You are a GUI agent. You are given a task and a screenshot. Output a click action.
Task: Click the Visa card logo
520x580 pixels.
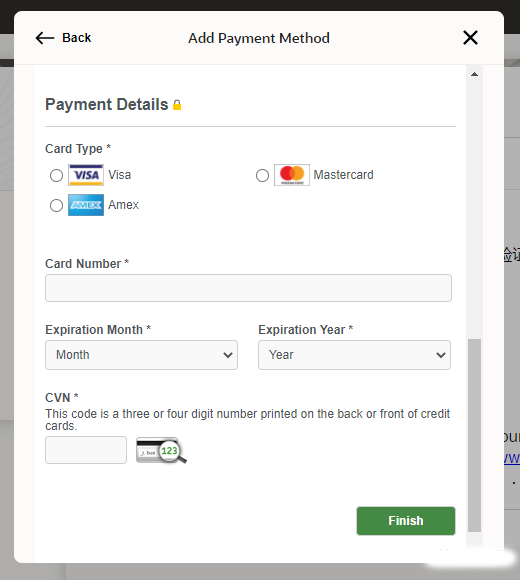[x=86, y=175]
